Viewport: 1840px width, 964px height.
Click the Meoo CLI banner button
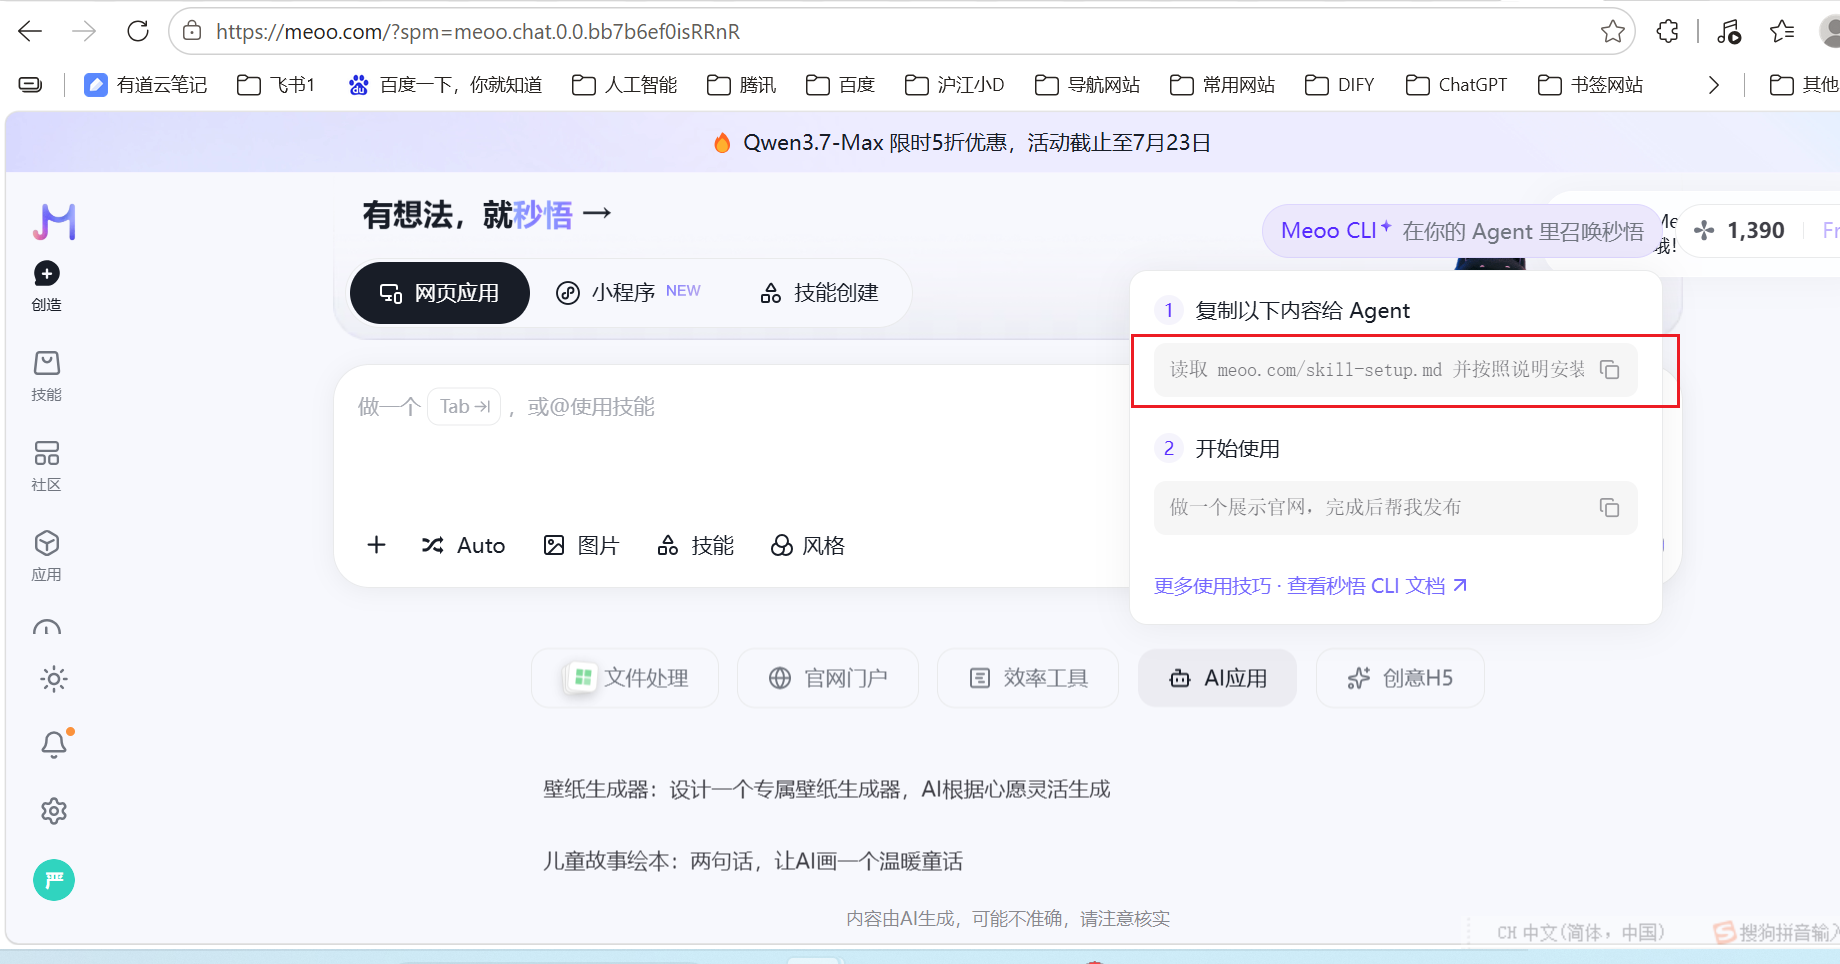[x=1462, y=231]
